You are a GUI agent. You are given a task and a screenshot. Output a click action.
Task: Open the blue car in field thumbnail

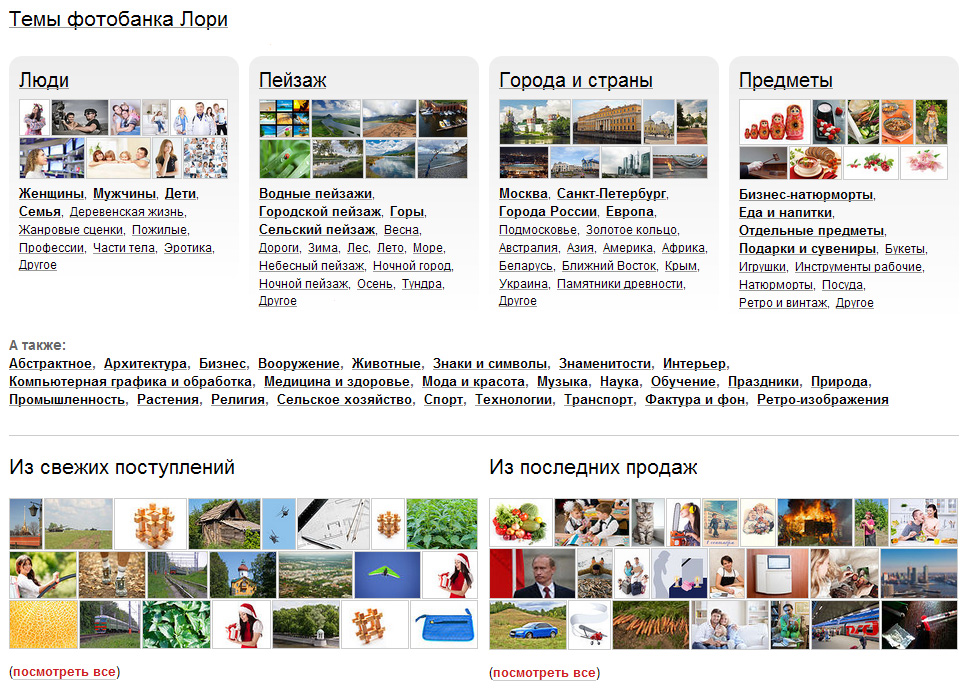pyautogui.click(x=527, y=625)
